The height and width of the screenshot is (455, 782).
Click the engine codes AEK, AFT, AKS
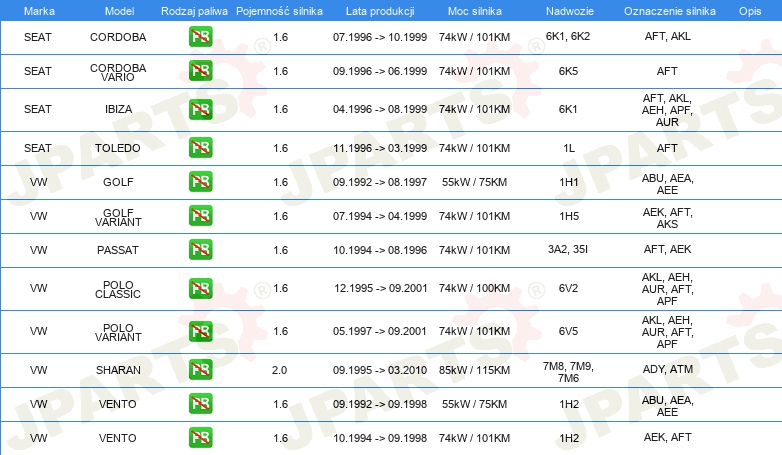tap(667, 218)
